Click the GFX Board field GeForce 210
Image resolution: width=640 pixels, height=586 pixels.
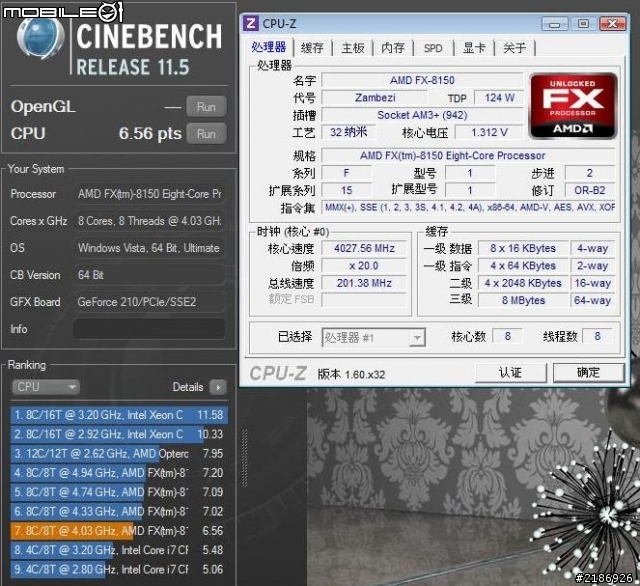pyautogui.click(x=149, y=302)
